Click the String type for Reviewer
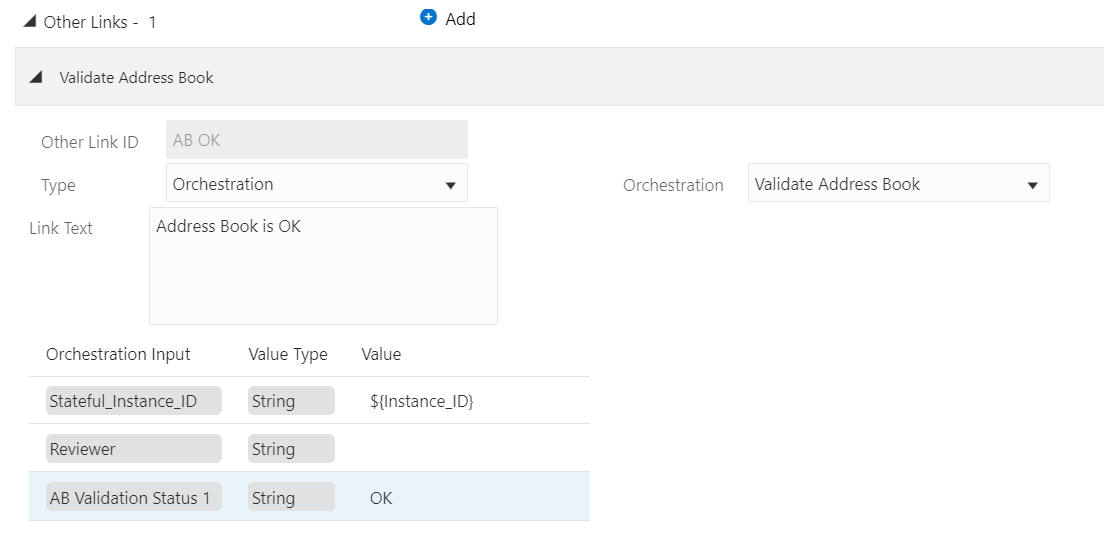 tap(291, 449)
